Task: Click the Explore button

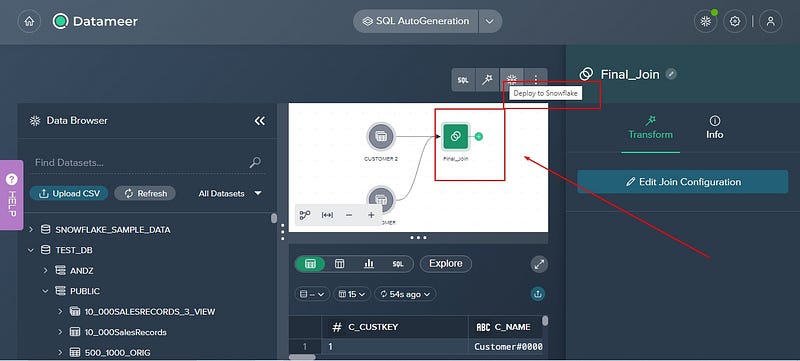Action: click(x=446, y=264)
